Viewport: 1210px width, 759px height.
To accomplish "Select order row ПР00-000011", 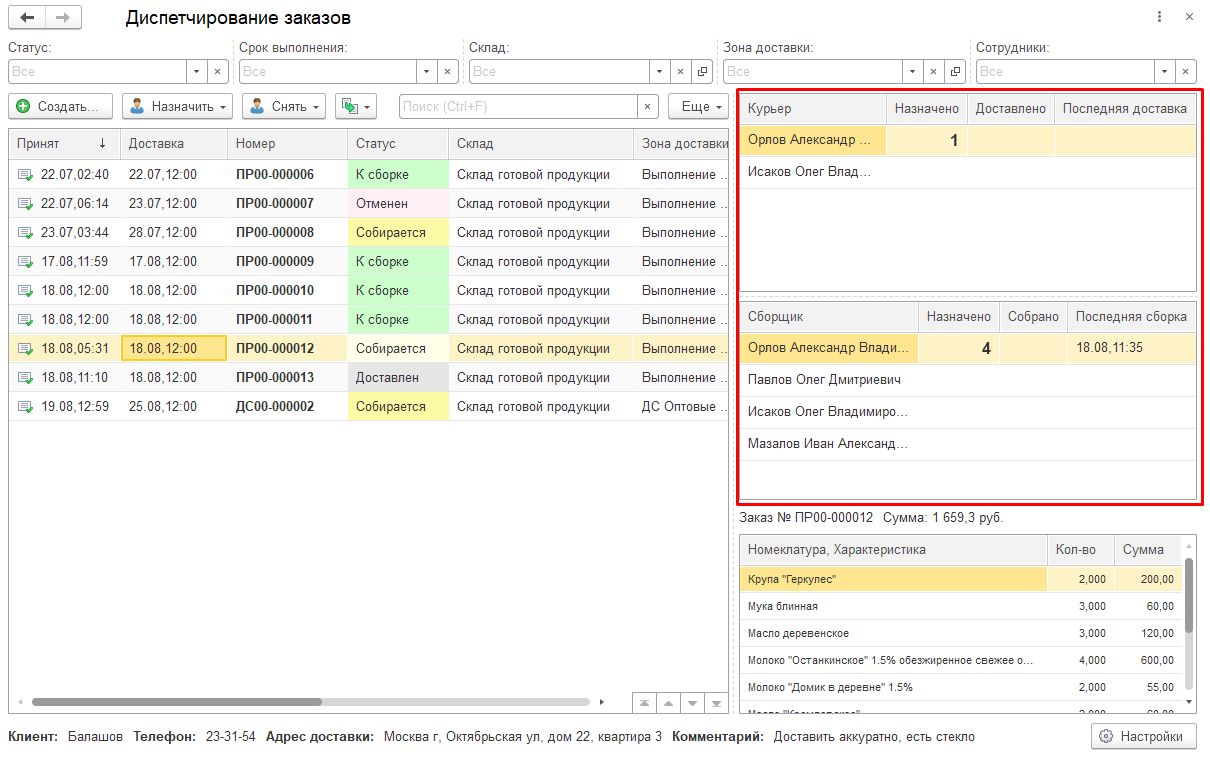I will (x=368, y=320).
